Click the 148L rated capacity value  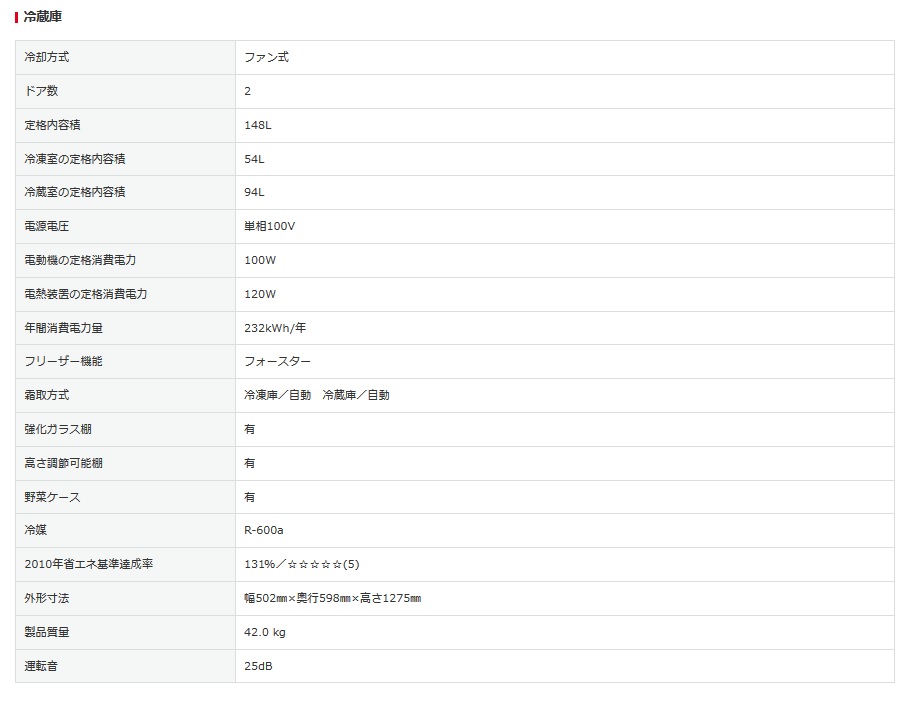point(258,126)
